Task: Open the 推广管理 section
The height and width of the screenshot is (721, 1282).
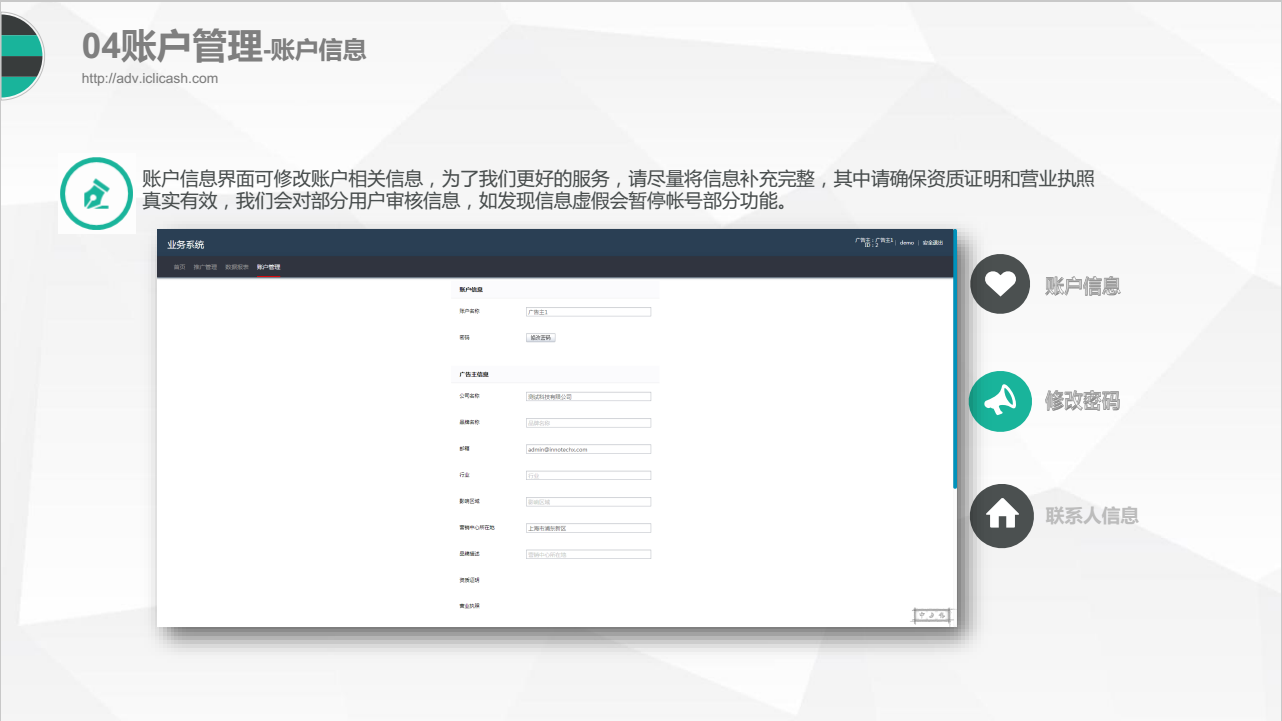Action: (x=207, y=266)
